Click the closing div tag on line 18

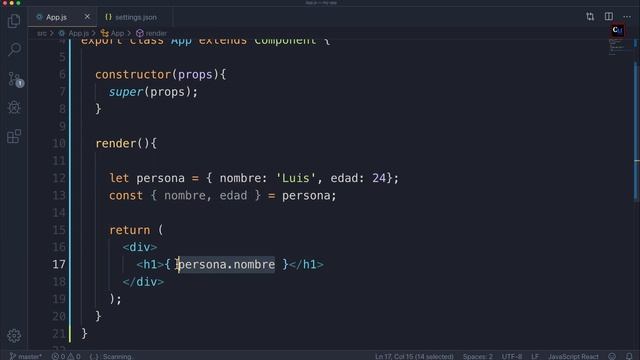pos(143,282)
